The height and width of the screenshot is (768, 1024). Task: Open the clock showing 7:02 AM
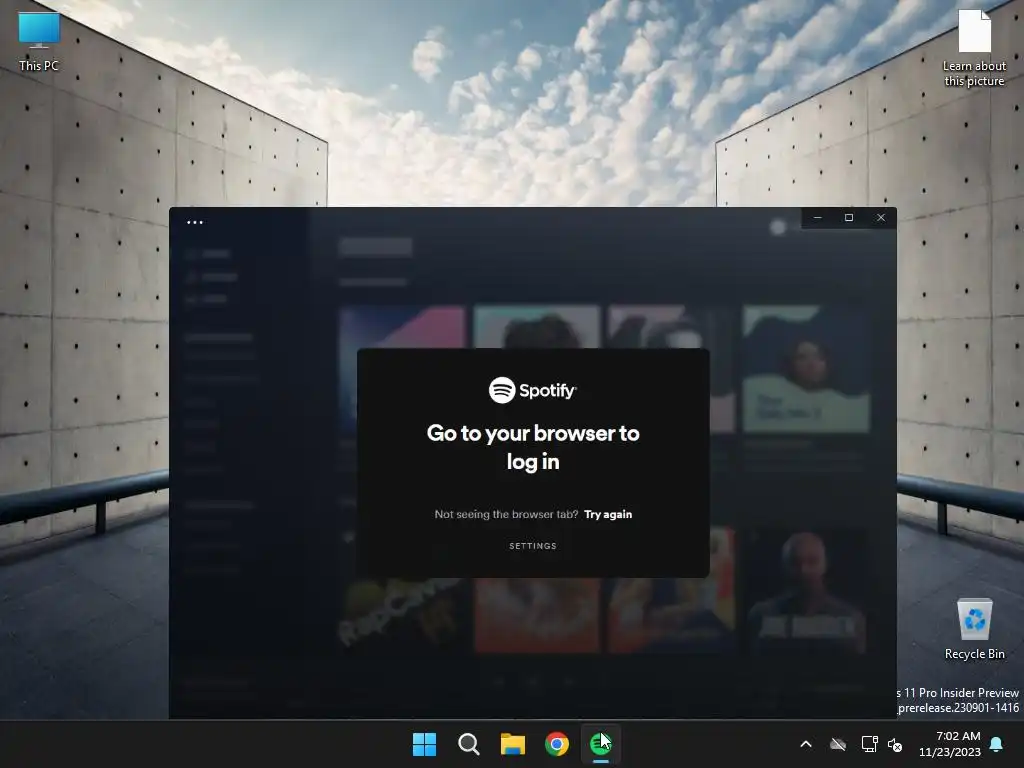click(x=950, y=744)
